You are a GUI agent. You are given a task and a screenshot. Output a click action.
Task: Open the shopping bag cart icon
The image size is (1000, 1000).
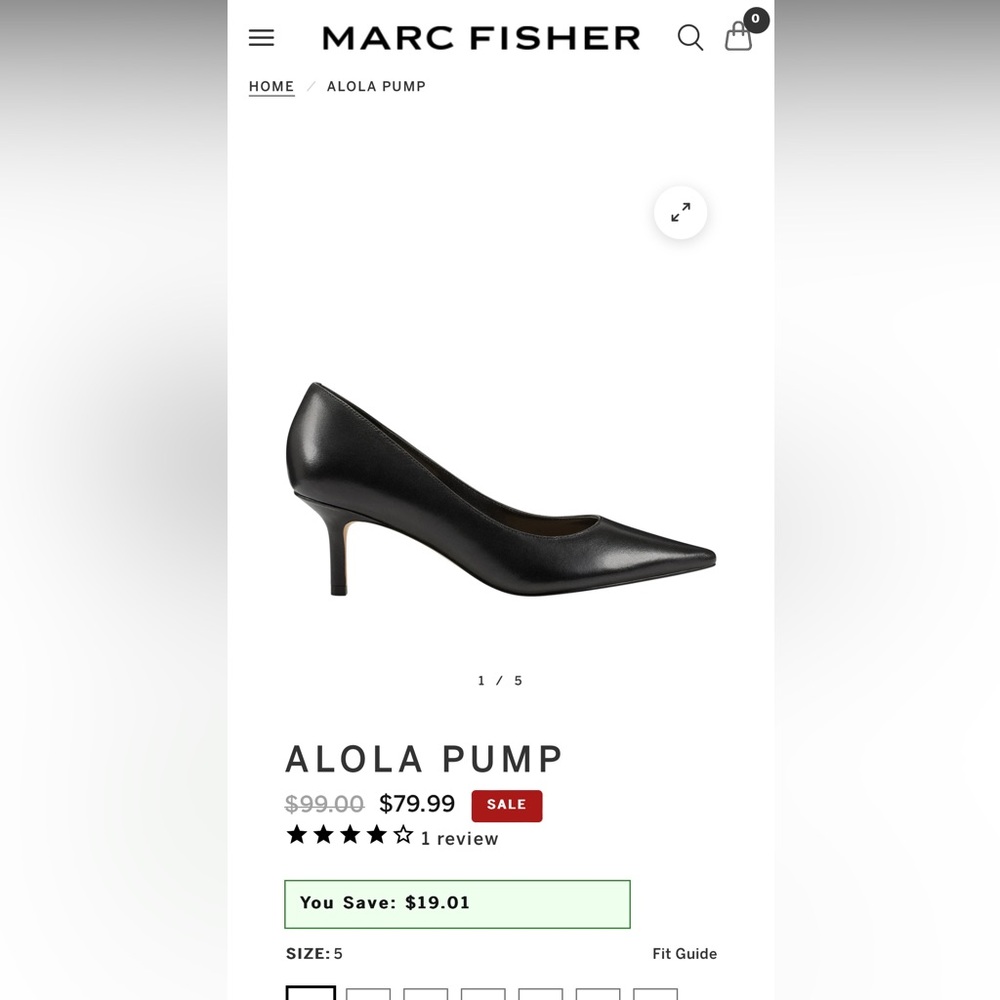pos(738,38)
